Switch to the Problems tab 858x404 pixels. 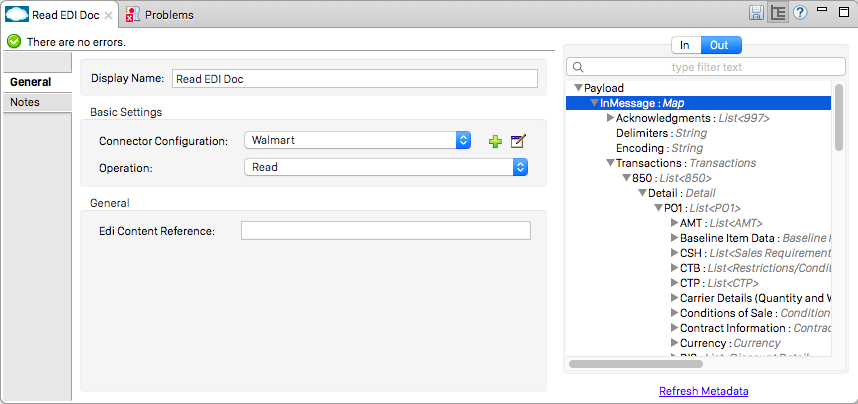[x=168, y=15]
